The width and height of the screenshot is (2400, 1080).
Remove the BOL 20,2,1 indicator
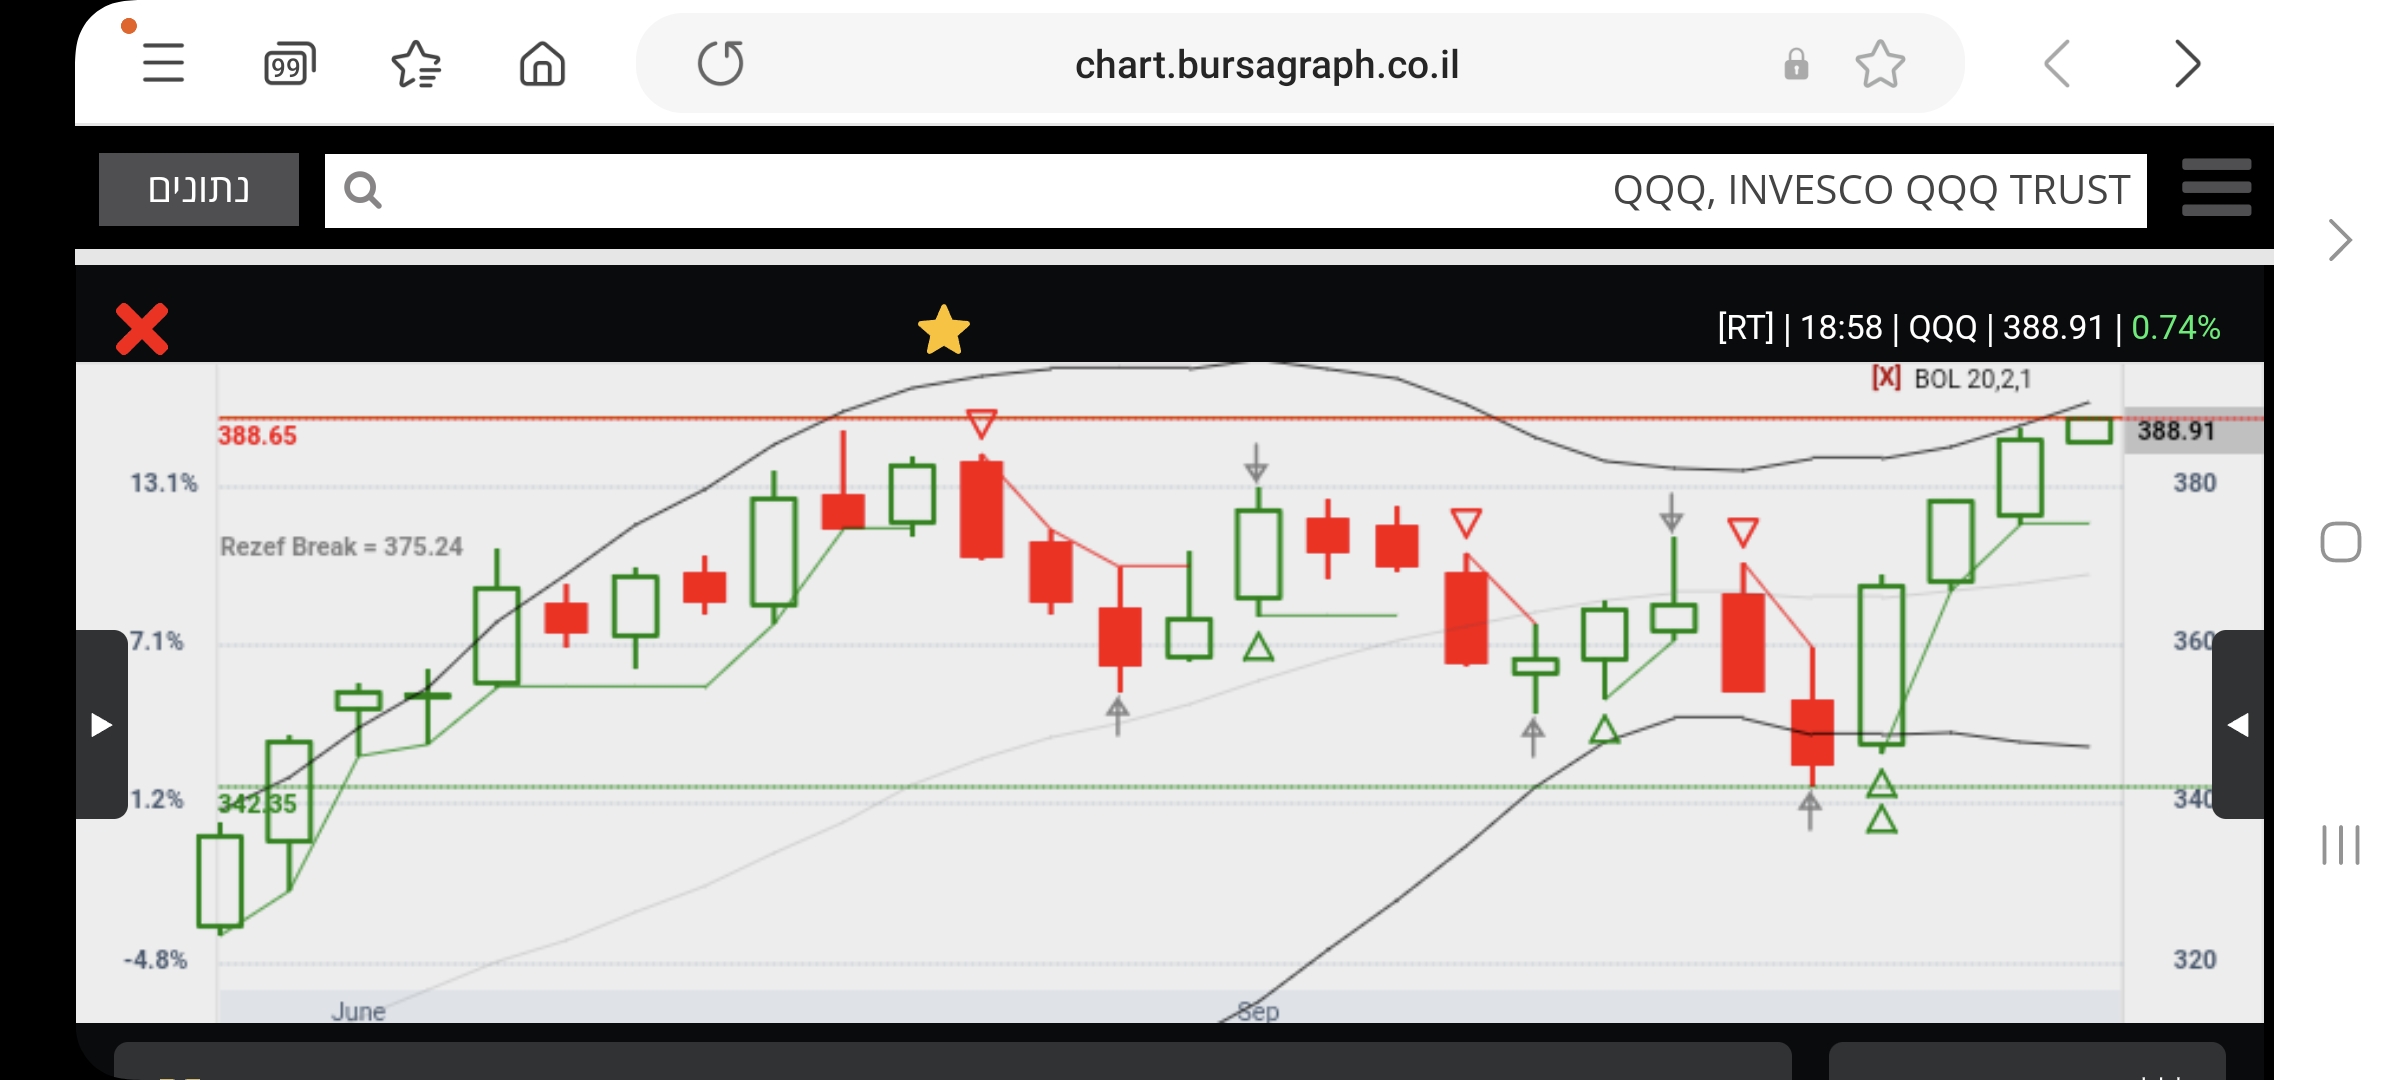(x=1886, y=378)
